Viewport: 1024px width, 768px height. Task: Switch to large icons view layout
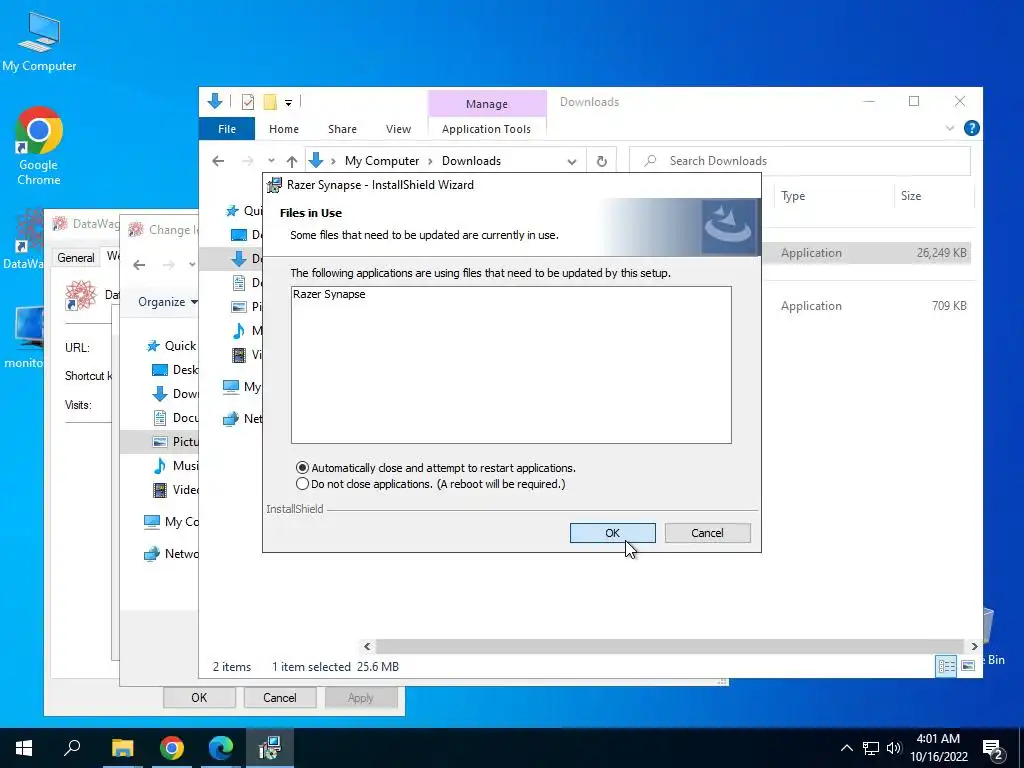pyautogui.click(x=968, y=666)
